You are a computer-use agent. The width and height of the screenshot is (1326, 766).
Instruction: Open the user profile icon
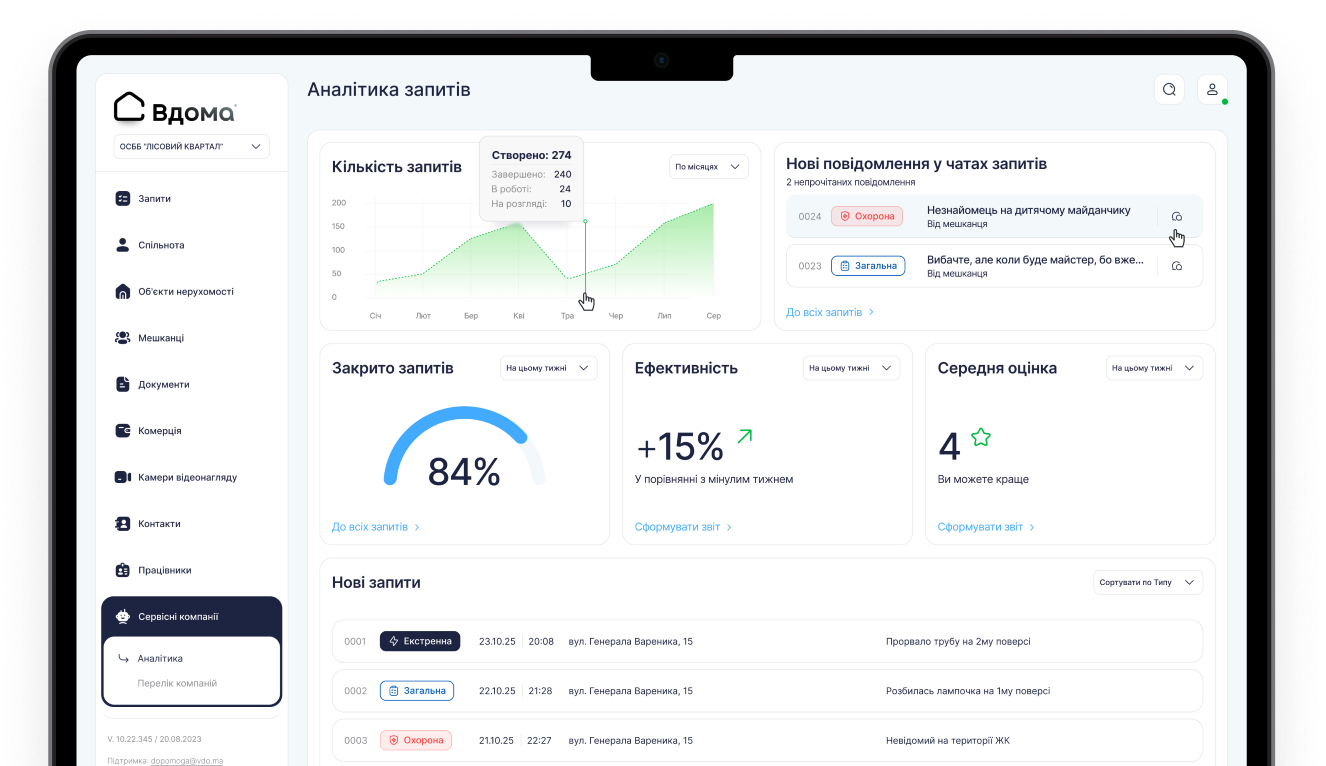point(1212,89)
